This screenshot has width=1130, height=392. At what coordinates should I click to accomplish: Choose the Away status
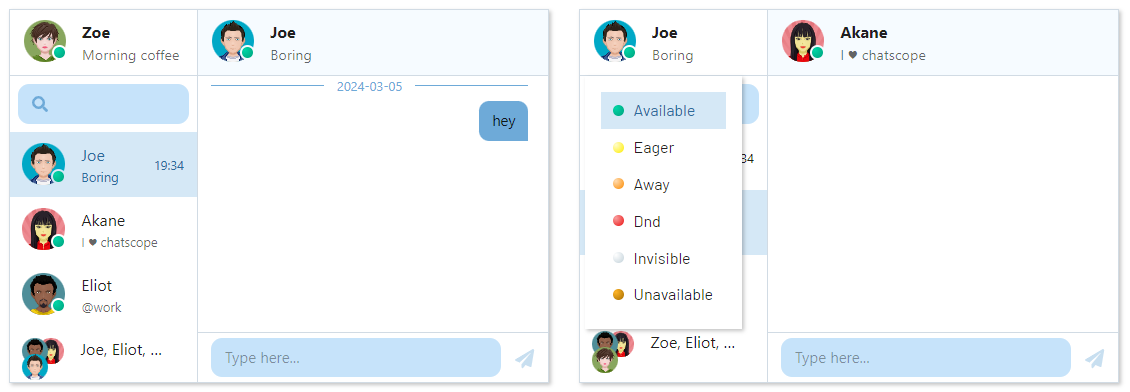663,184
